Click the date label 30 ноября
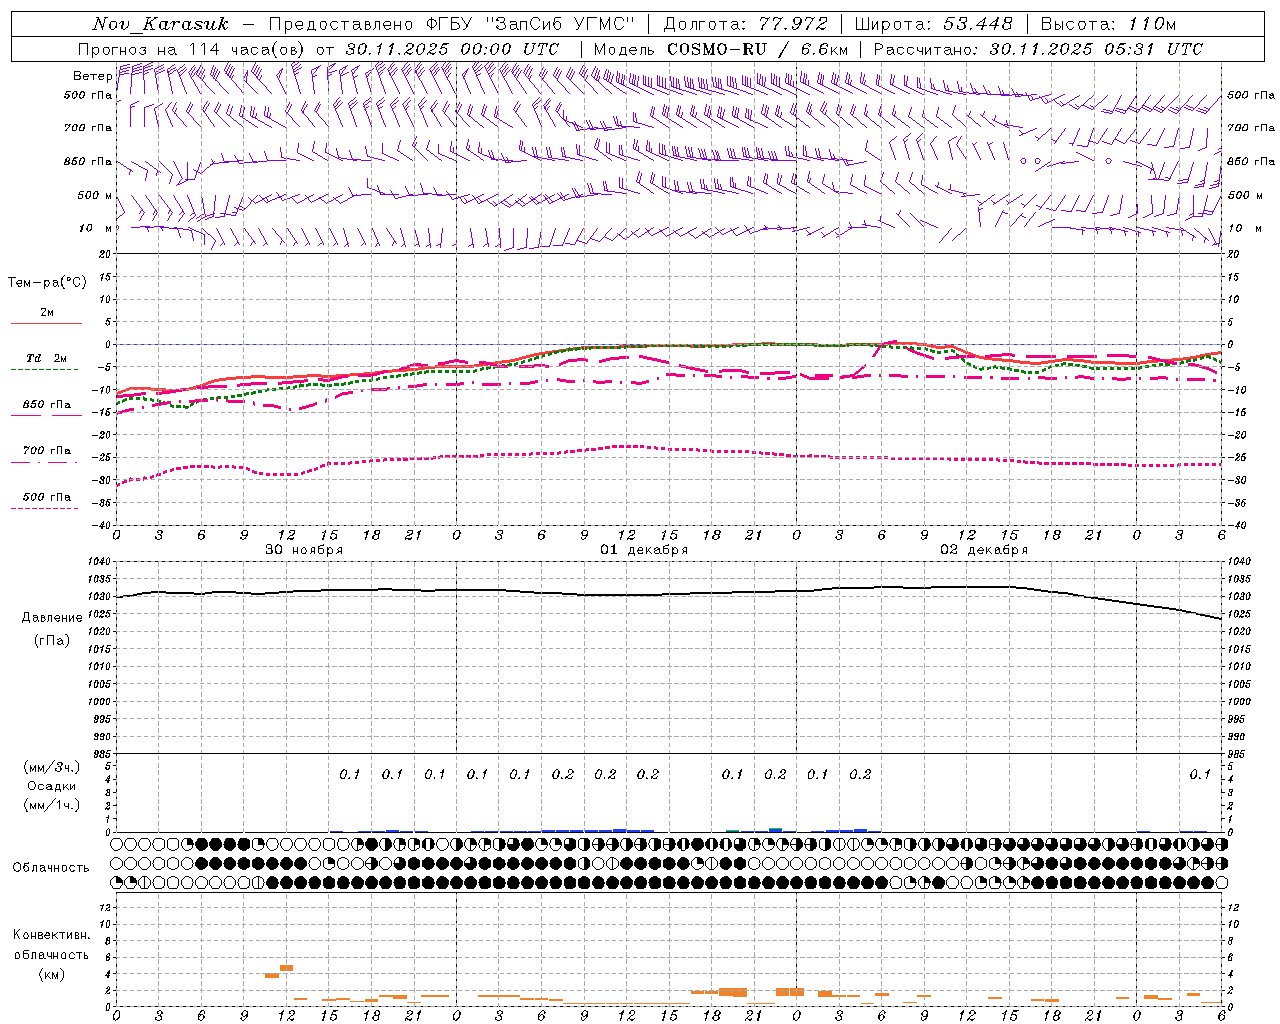Image resolution: width=1280 pixels, height=1024 pixels. click(304, 550)
